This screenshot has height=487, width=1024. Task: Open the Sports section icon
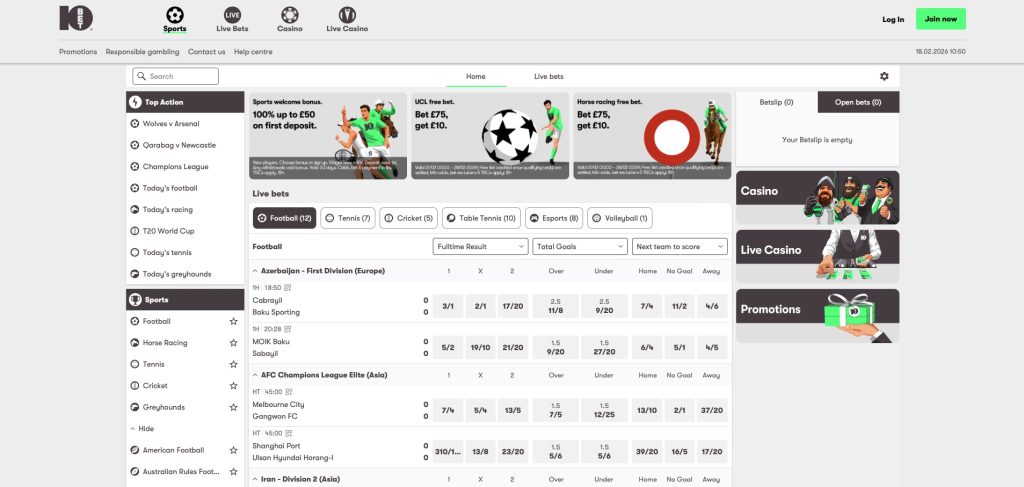click(175, 14)
